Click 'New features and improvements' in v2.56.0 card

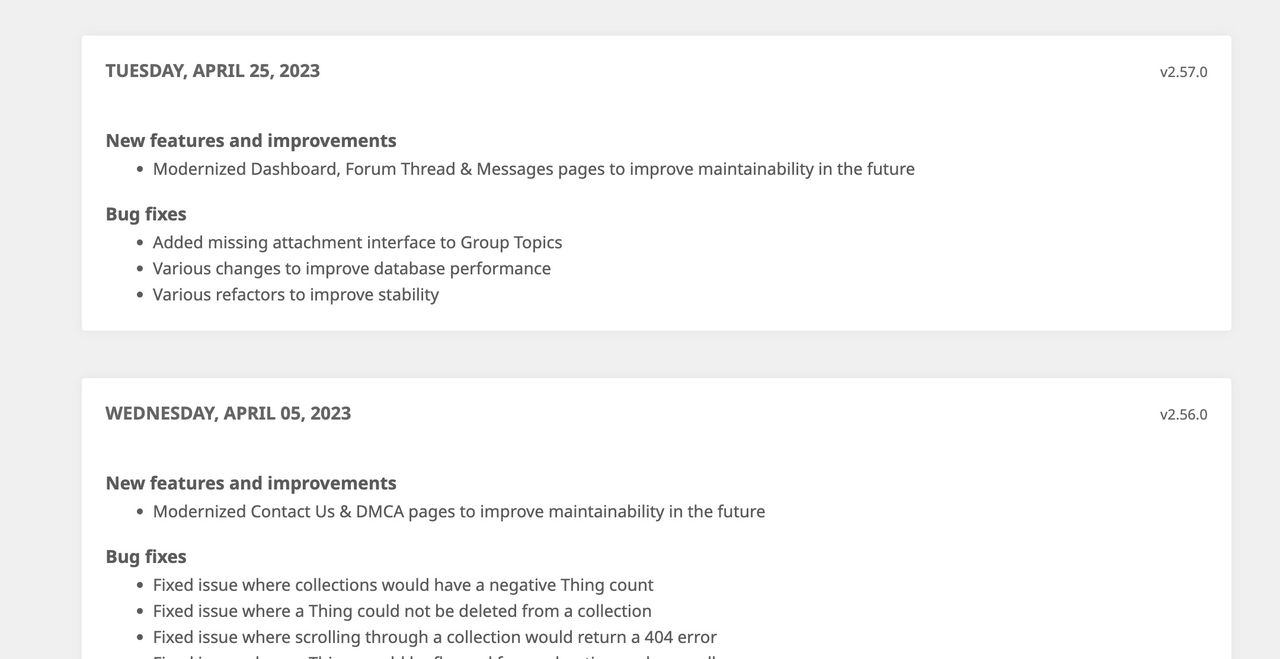click(251, 484)
